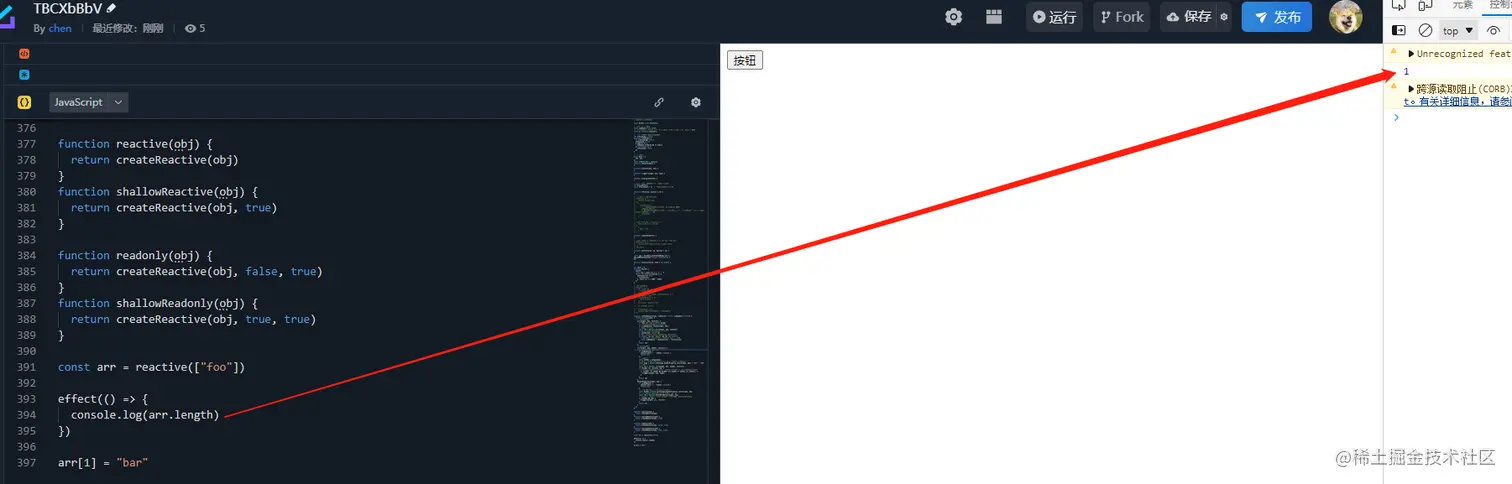The width and height of the screenshot is (1512, 484).
Task: Click the Fork button
Action: click(1121, 17)
